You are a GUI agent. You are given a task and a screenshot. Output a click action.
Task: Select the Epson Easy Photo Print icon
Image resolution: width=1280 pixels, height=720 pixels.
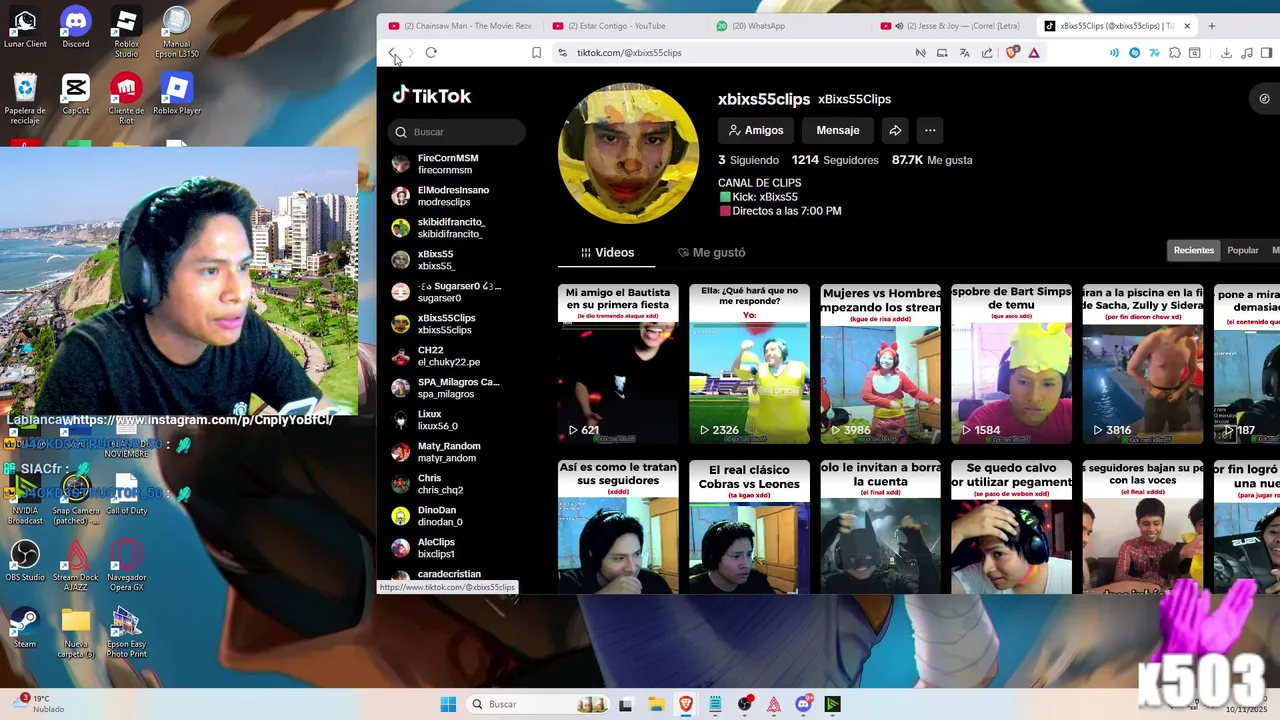point(126,633)
